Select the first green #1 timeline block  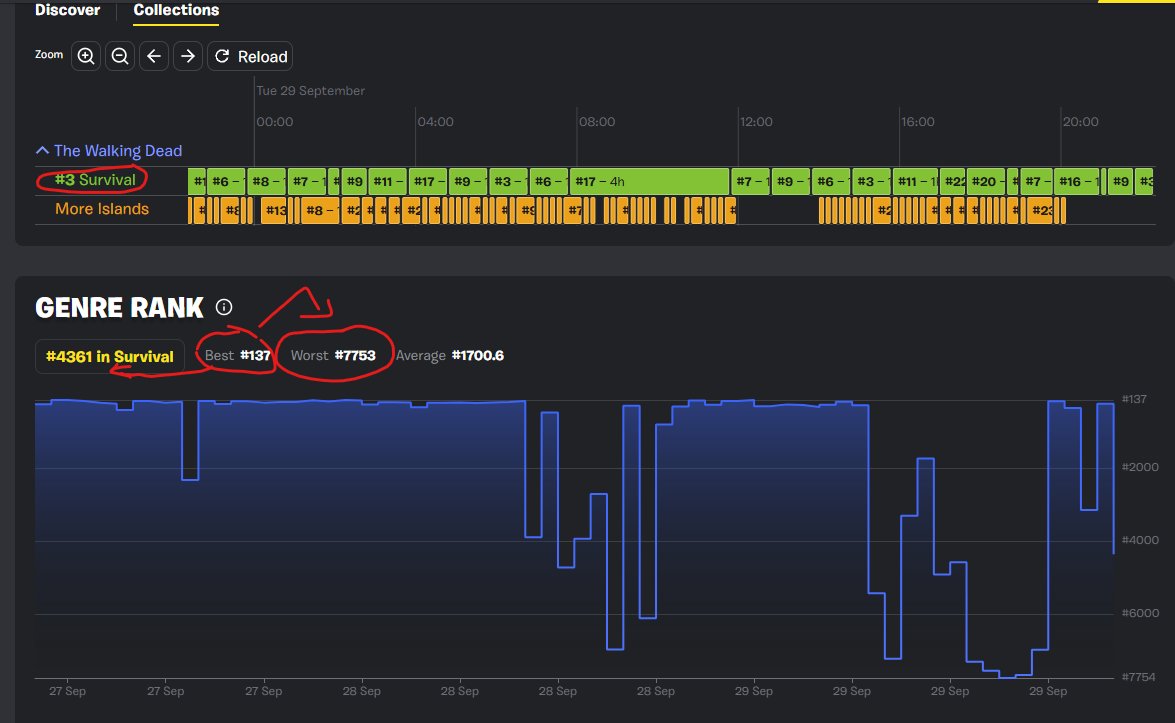pyautogui.click(x=198, y=181)
